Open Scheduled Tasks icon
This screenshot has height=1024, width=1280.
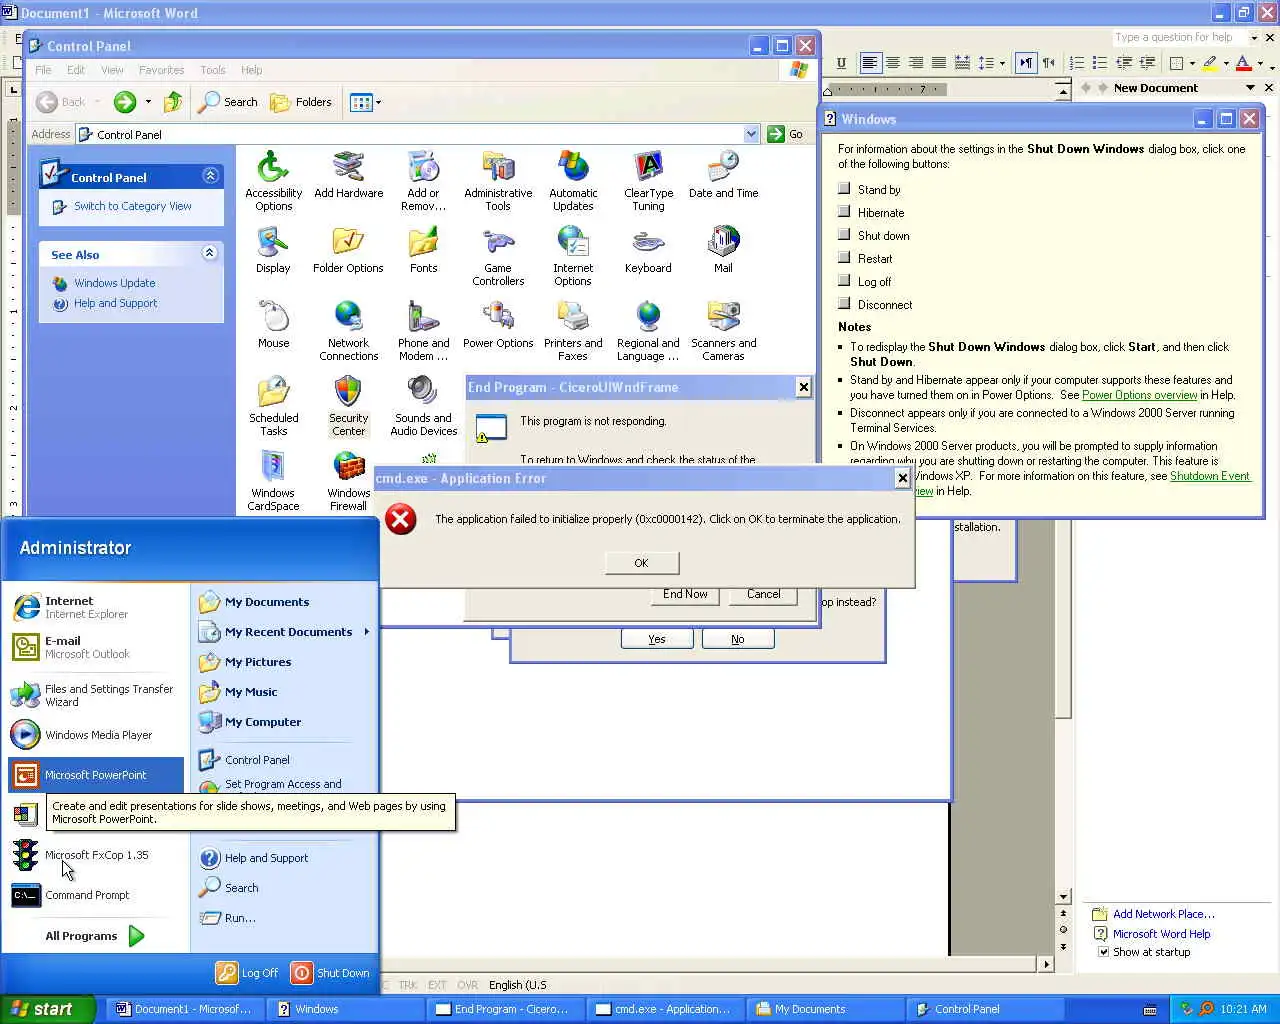pos(273,406)
